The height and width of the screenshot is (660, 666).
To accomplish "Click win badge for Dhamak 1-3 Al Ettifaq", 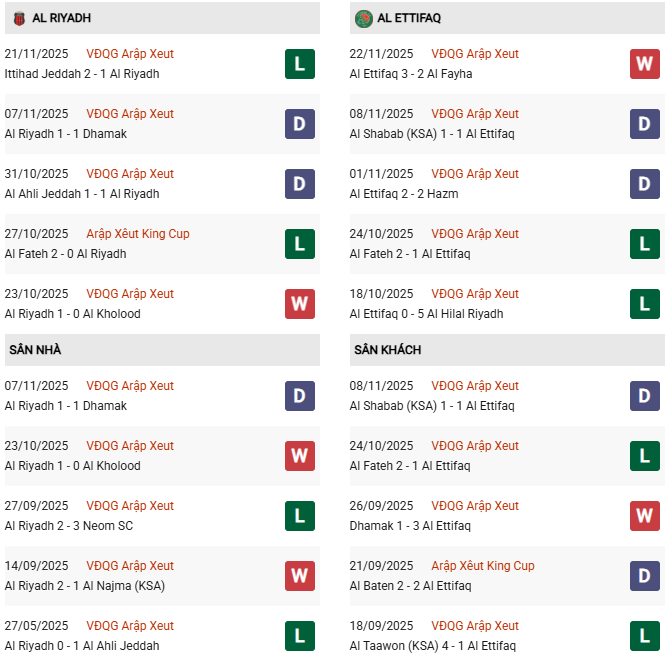I will tap(644, 516).
